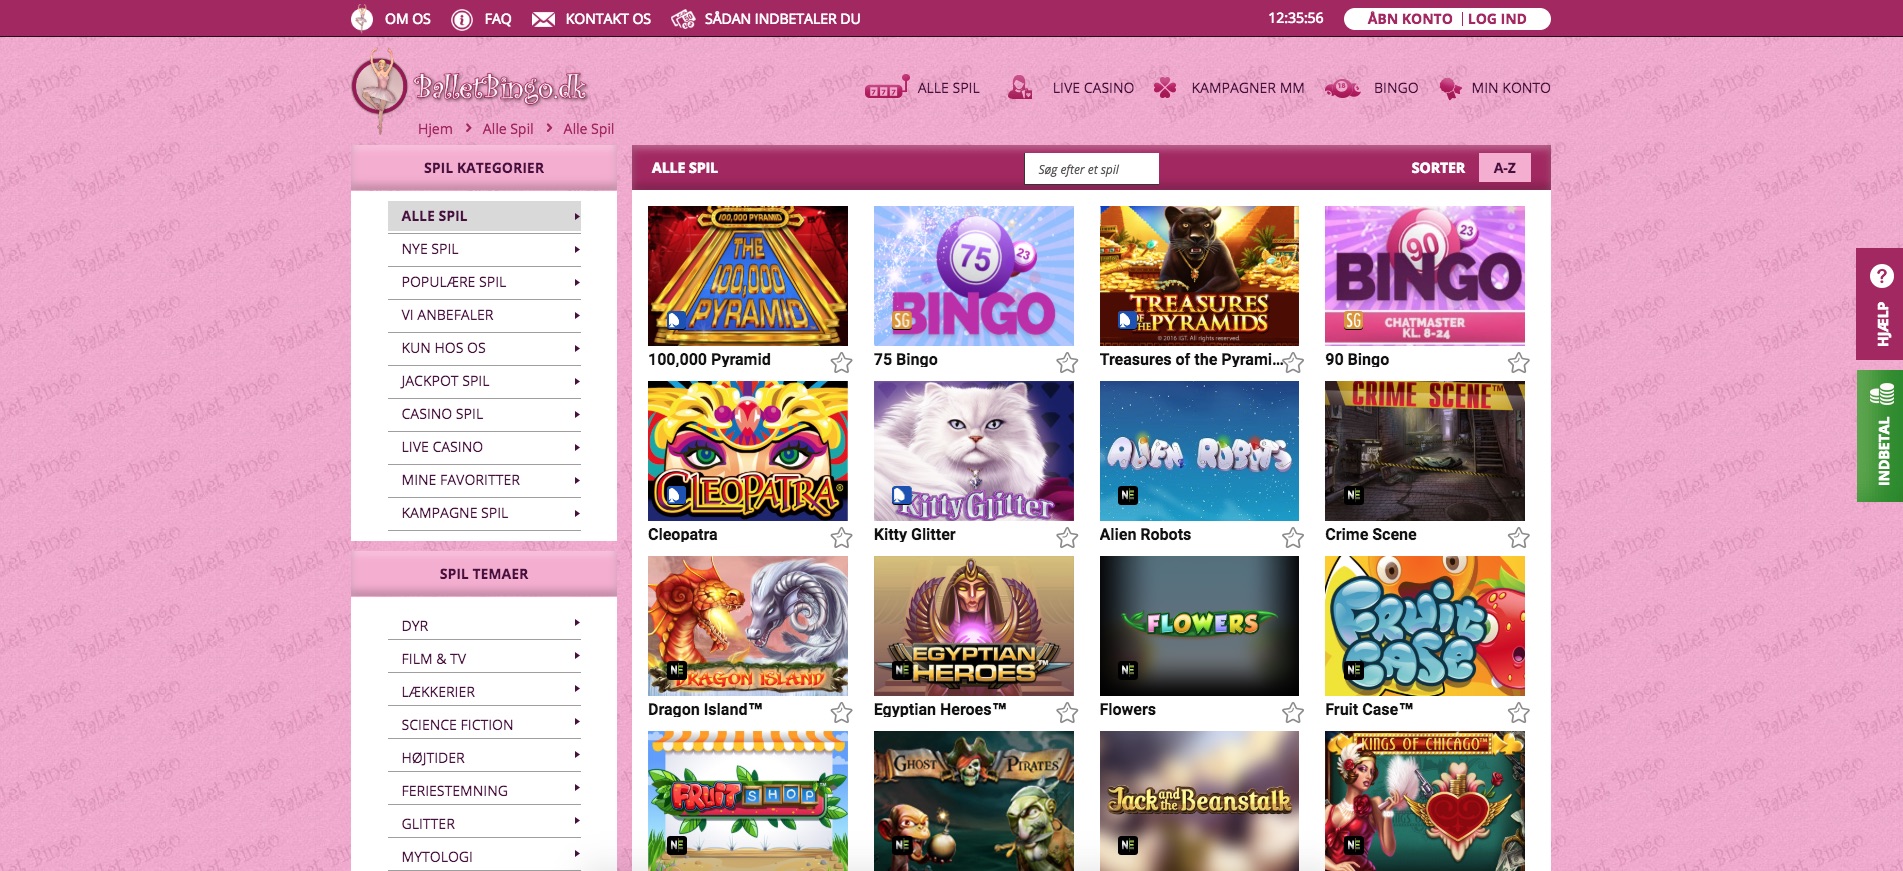Screen dimensions: 1903x871
Task: Open the Kontakt Os link
Action: pyautogui.click(x=608, y=19)
